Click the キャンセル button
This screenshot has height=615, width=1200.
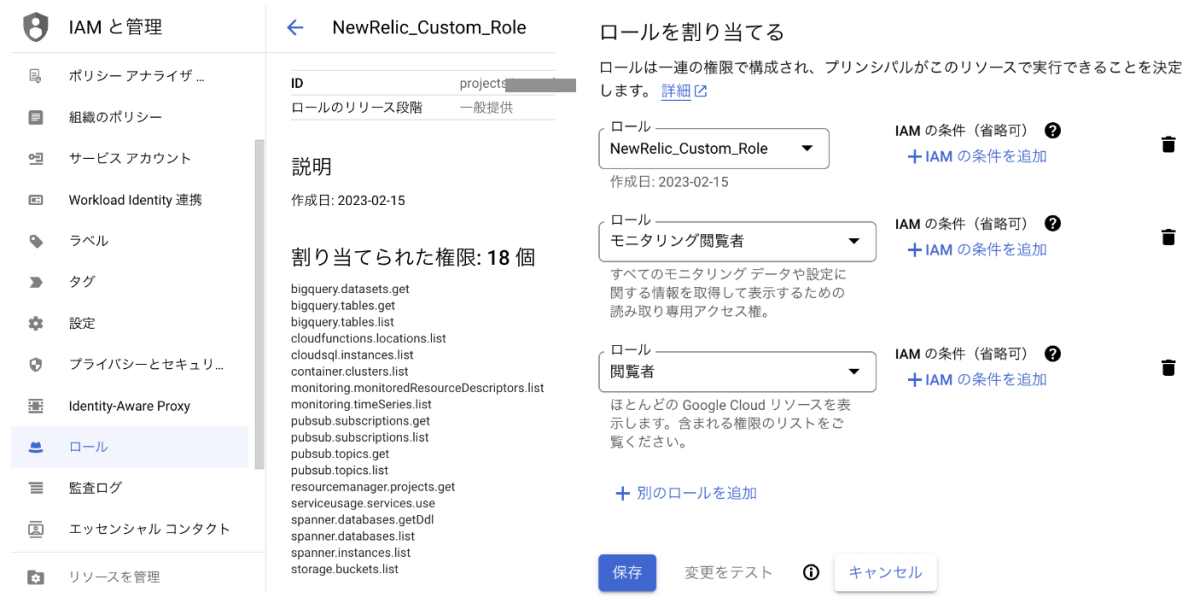885,573
